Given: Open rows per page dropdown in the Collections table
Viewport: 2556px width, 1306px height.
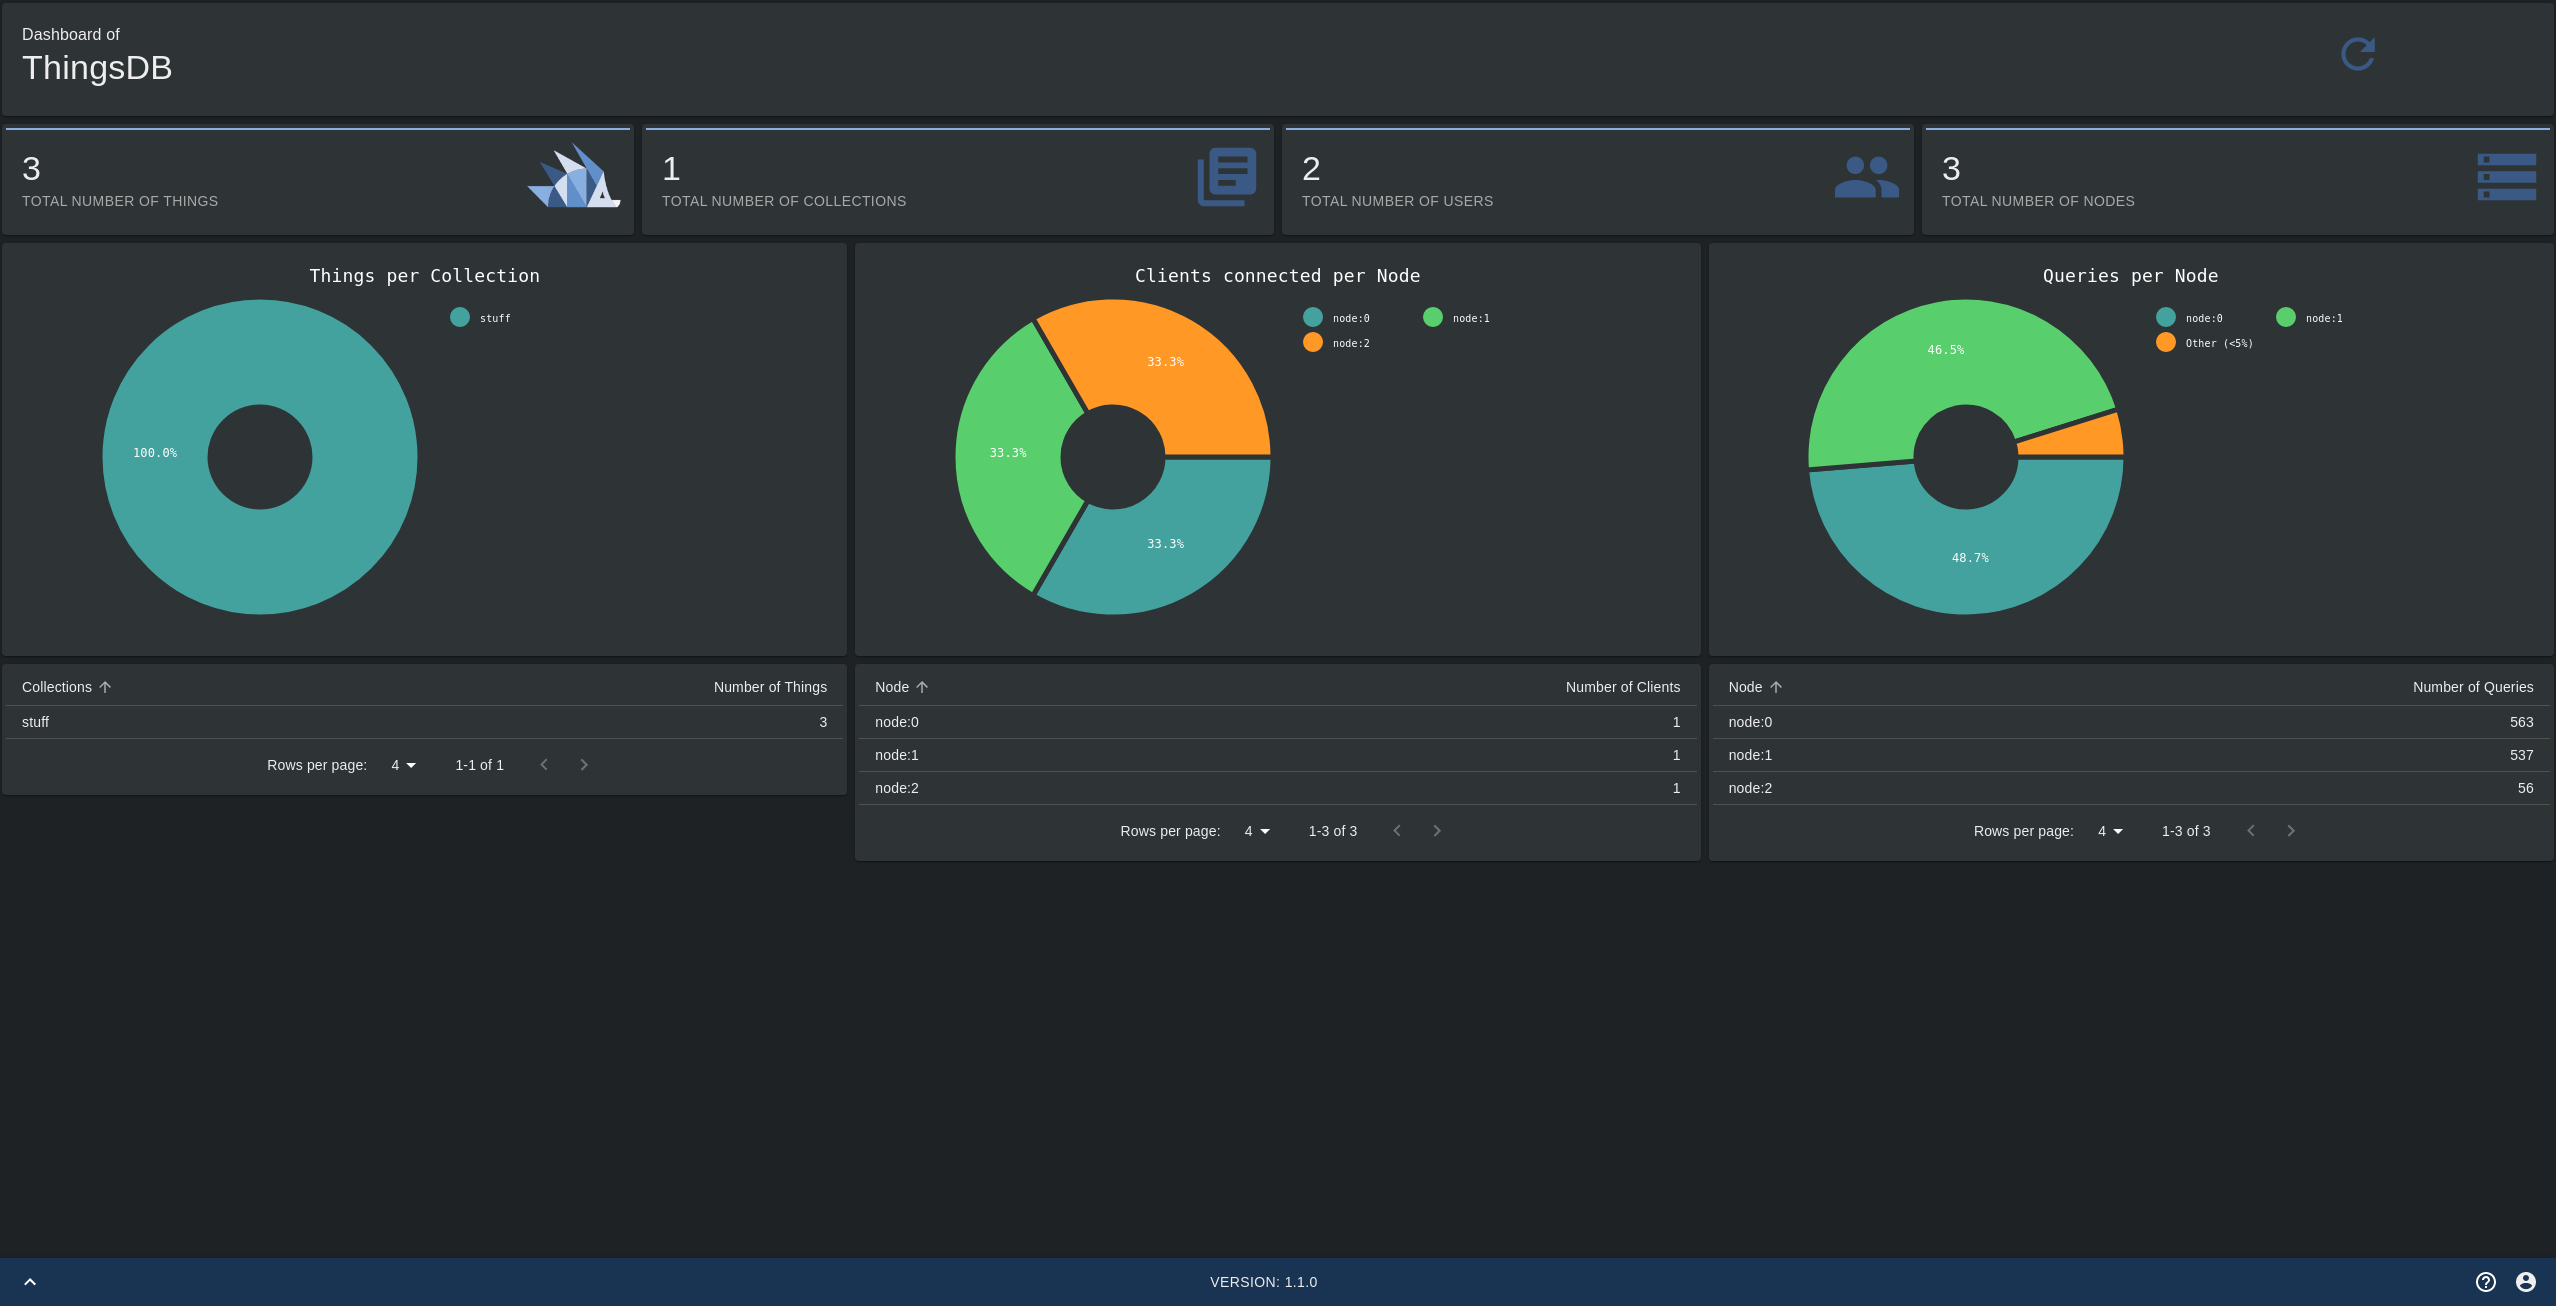Looking at the screenshot, I should [403, 765].
